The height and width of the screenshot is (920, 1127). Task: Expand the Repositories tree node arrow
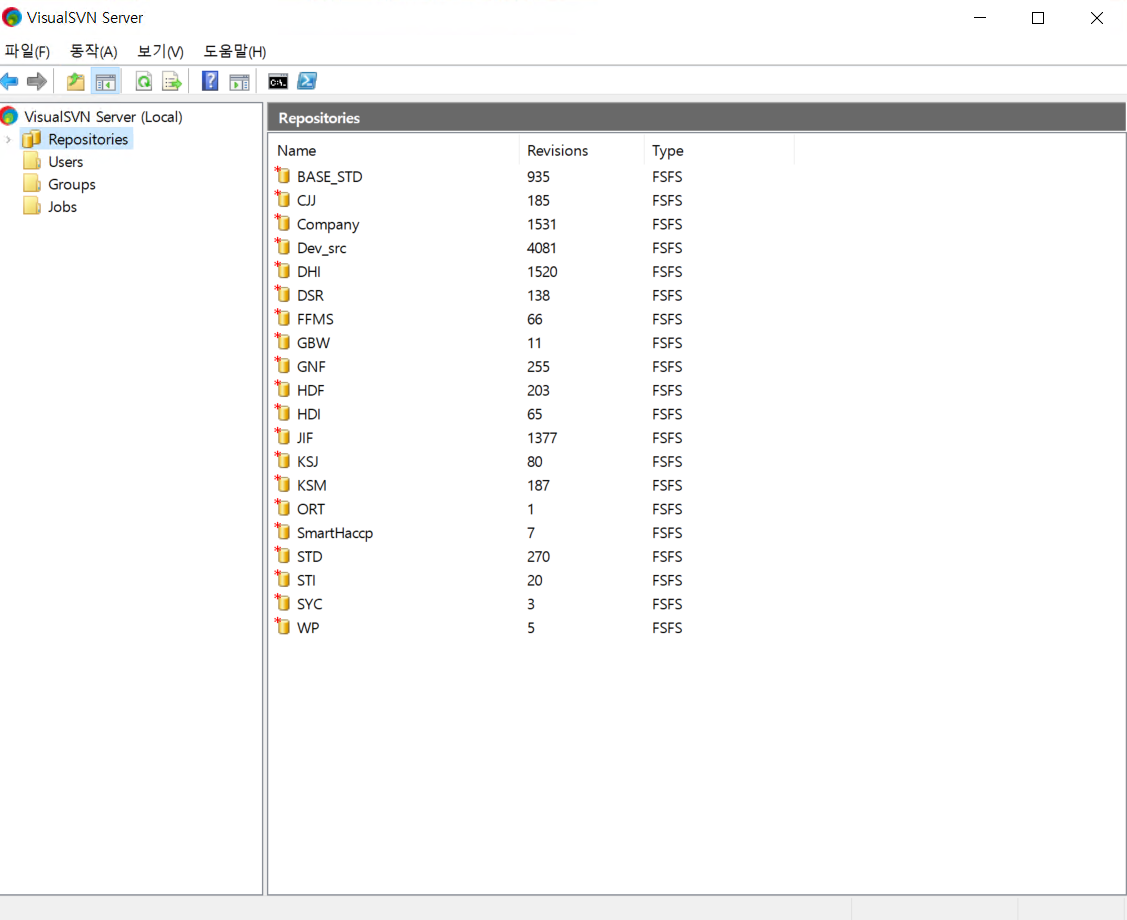coord(8,139)
